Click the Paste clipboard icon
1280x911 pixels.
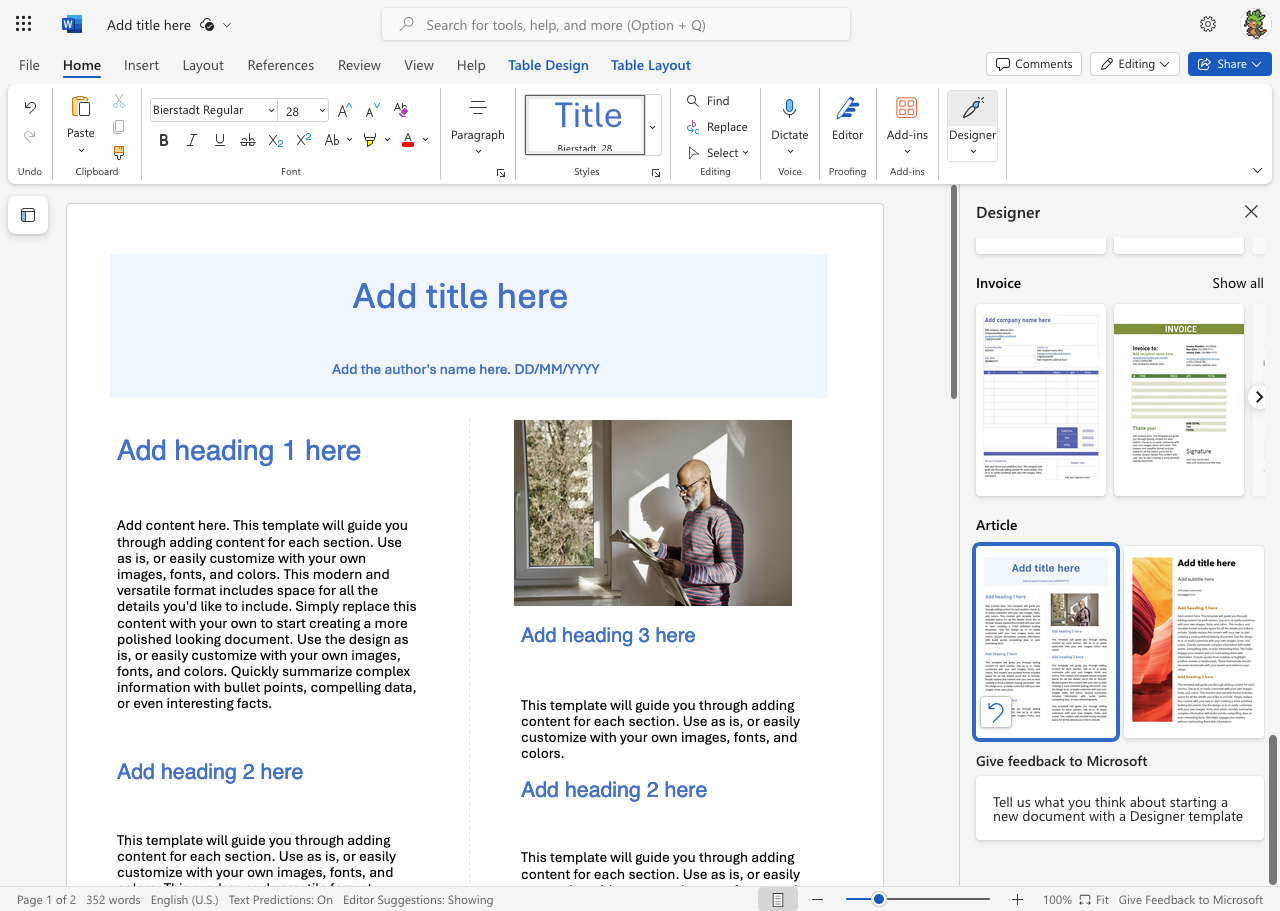pyautogui.click(x=81, y=107)
